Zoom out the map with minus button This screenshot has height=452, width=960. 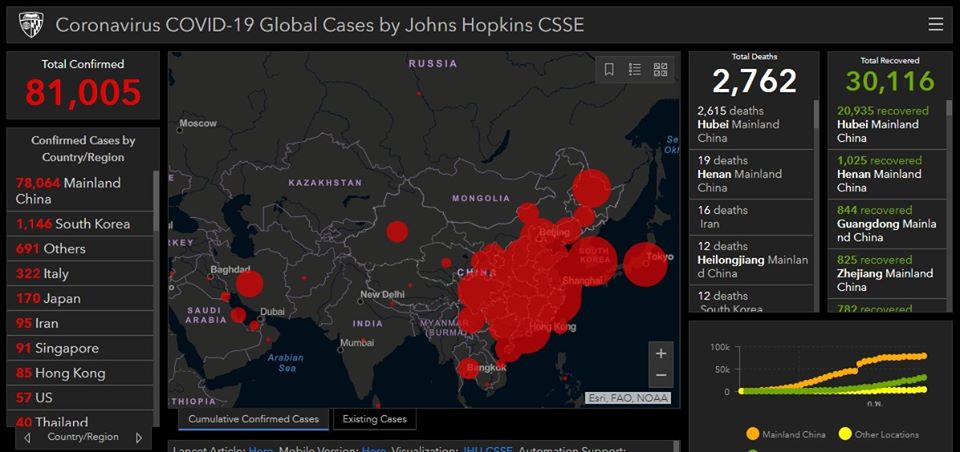661,375
